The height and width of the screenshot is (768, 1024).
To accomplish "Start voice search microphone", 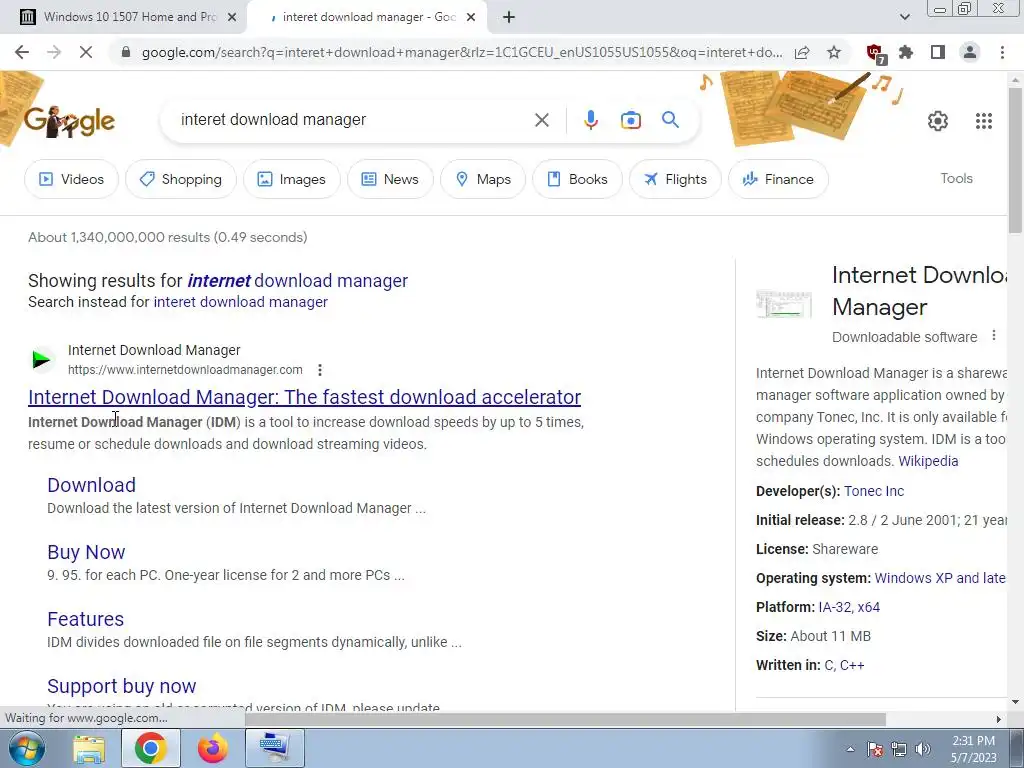I will 590,120.
